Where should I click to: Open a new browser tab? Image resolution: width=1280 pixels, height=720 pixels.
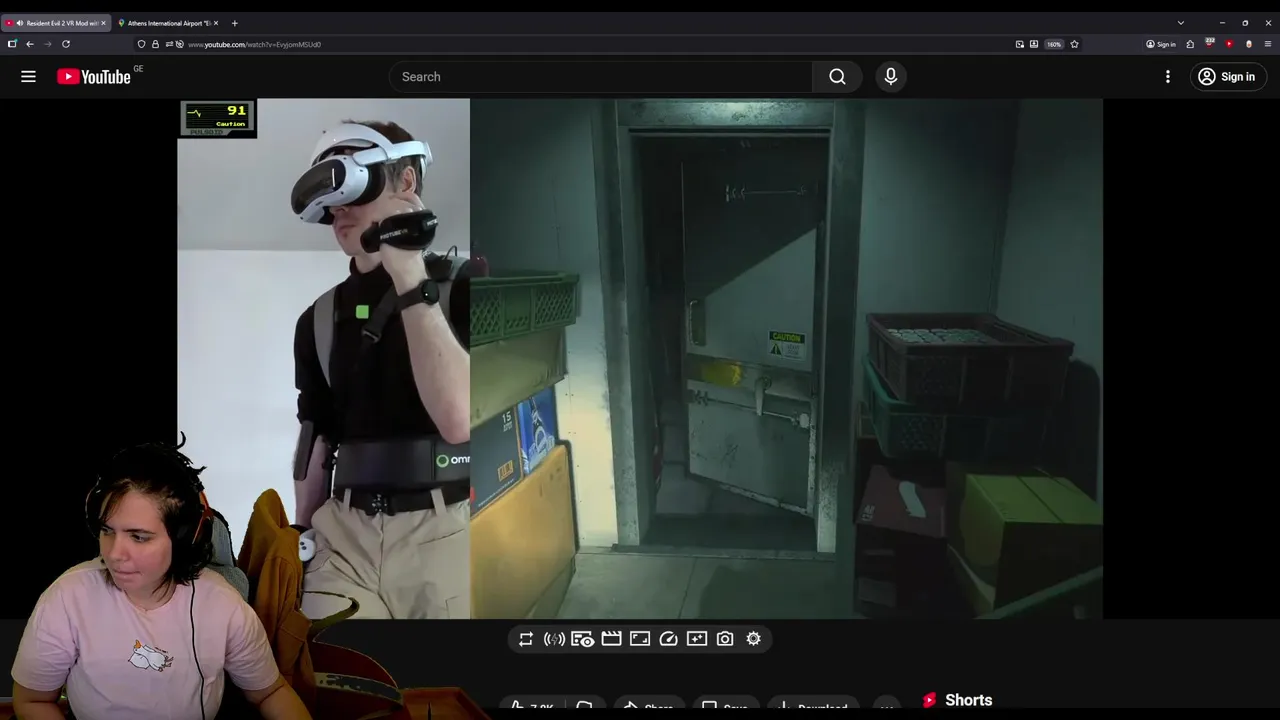[x=234, y=23]
